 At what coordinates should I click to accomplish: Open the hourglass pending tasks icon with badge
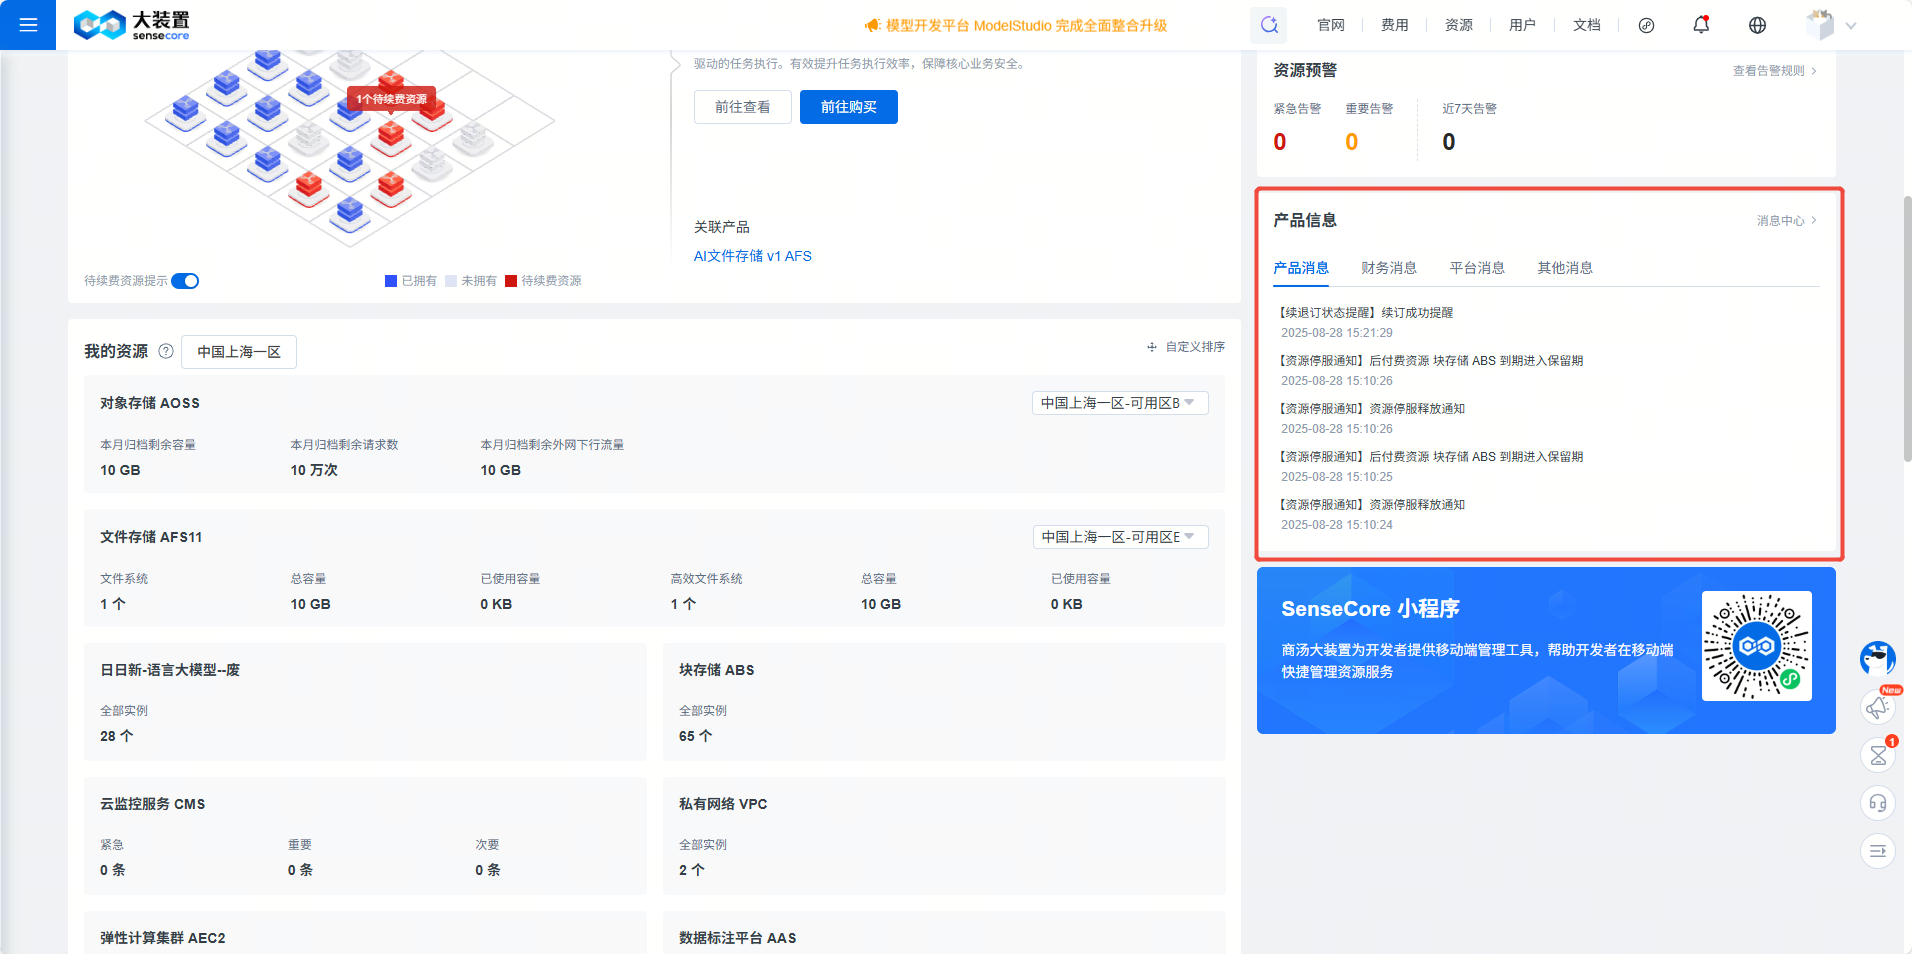tap(1878, 755)
